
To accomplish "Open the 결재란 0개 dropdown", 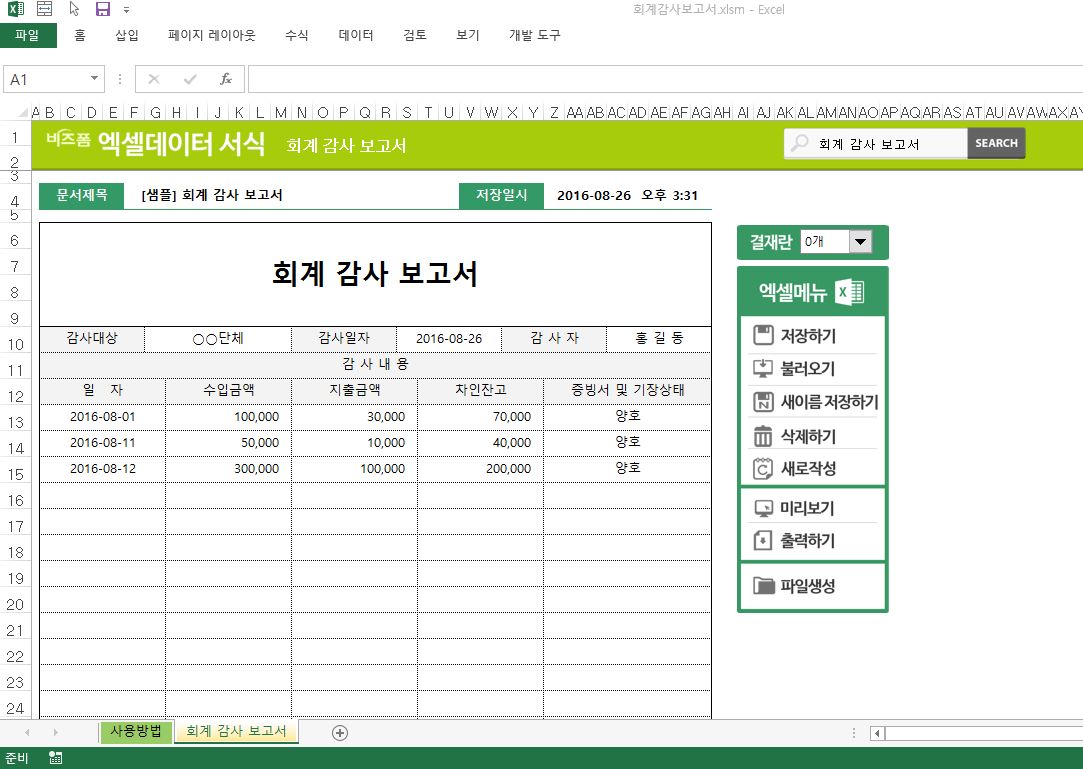I will pyautogui.click(x=861, y=242).
